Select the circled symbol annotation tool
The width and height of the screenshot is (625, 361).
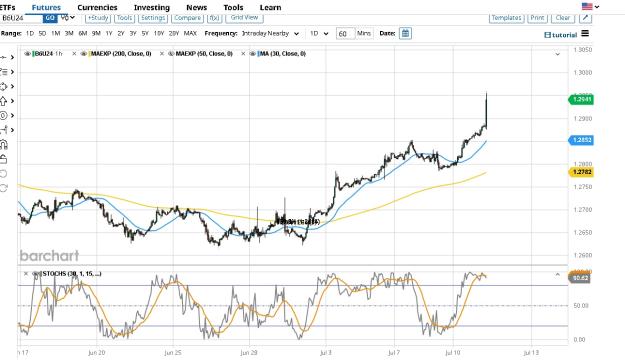coord(4,116)
